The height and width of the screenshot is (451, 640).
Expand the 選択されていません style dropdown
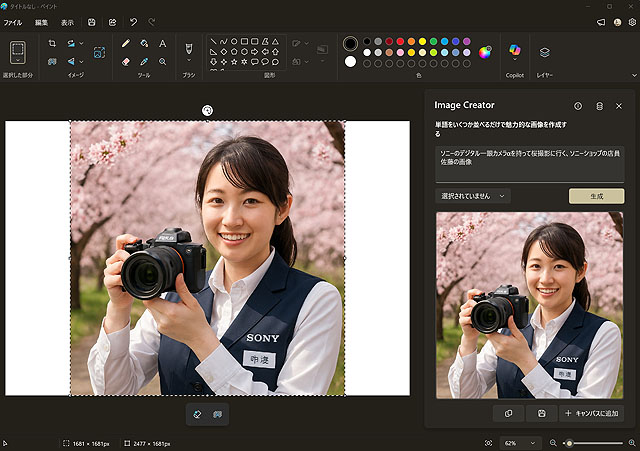point(473,196)
